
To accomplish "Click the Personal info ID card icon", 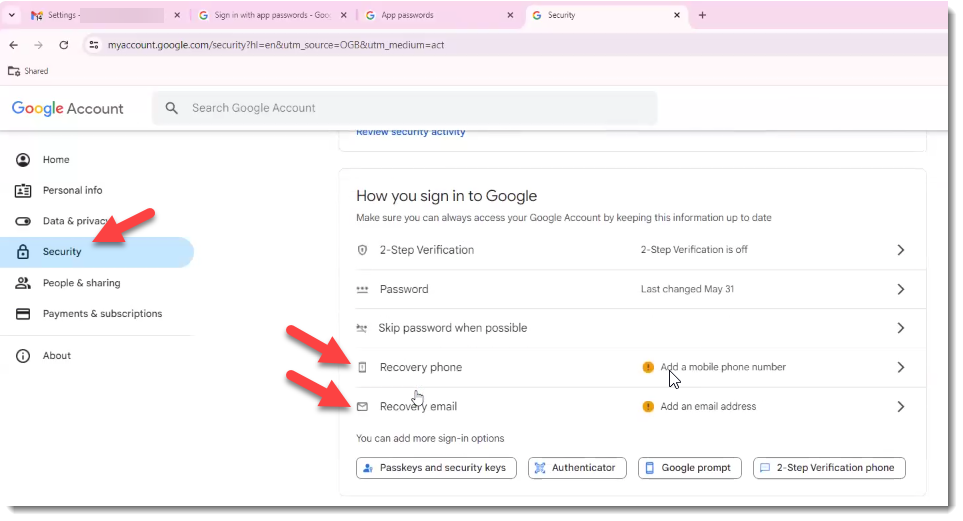I will [23, 190].
